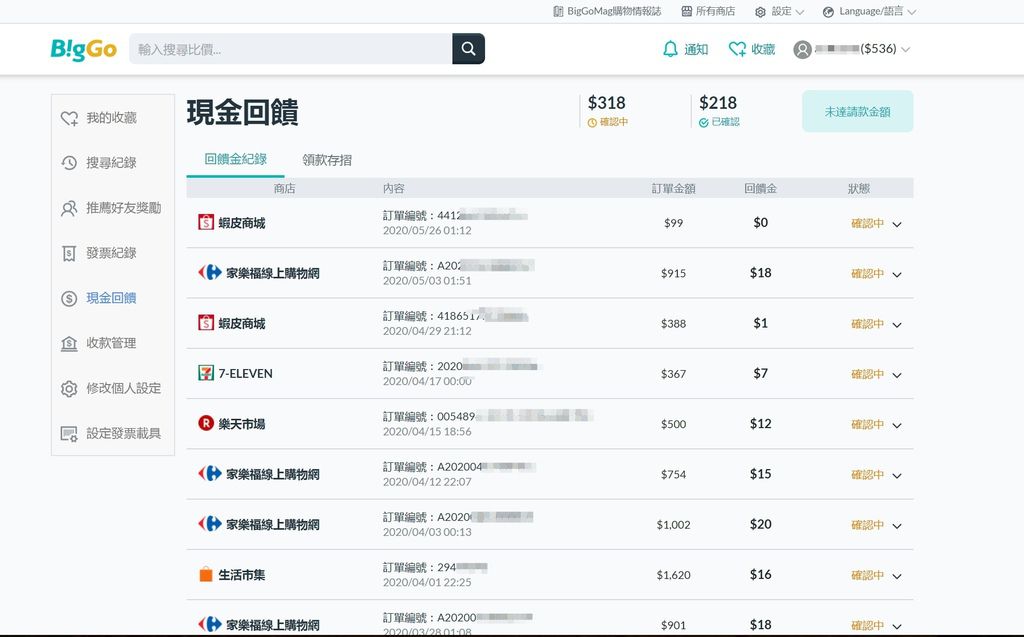Open the account ($536) dropdown

(904, 50)
